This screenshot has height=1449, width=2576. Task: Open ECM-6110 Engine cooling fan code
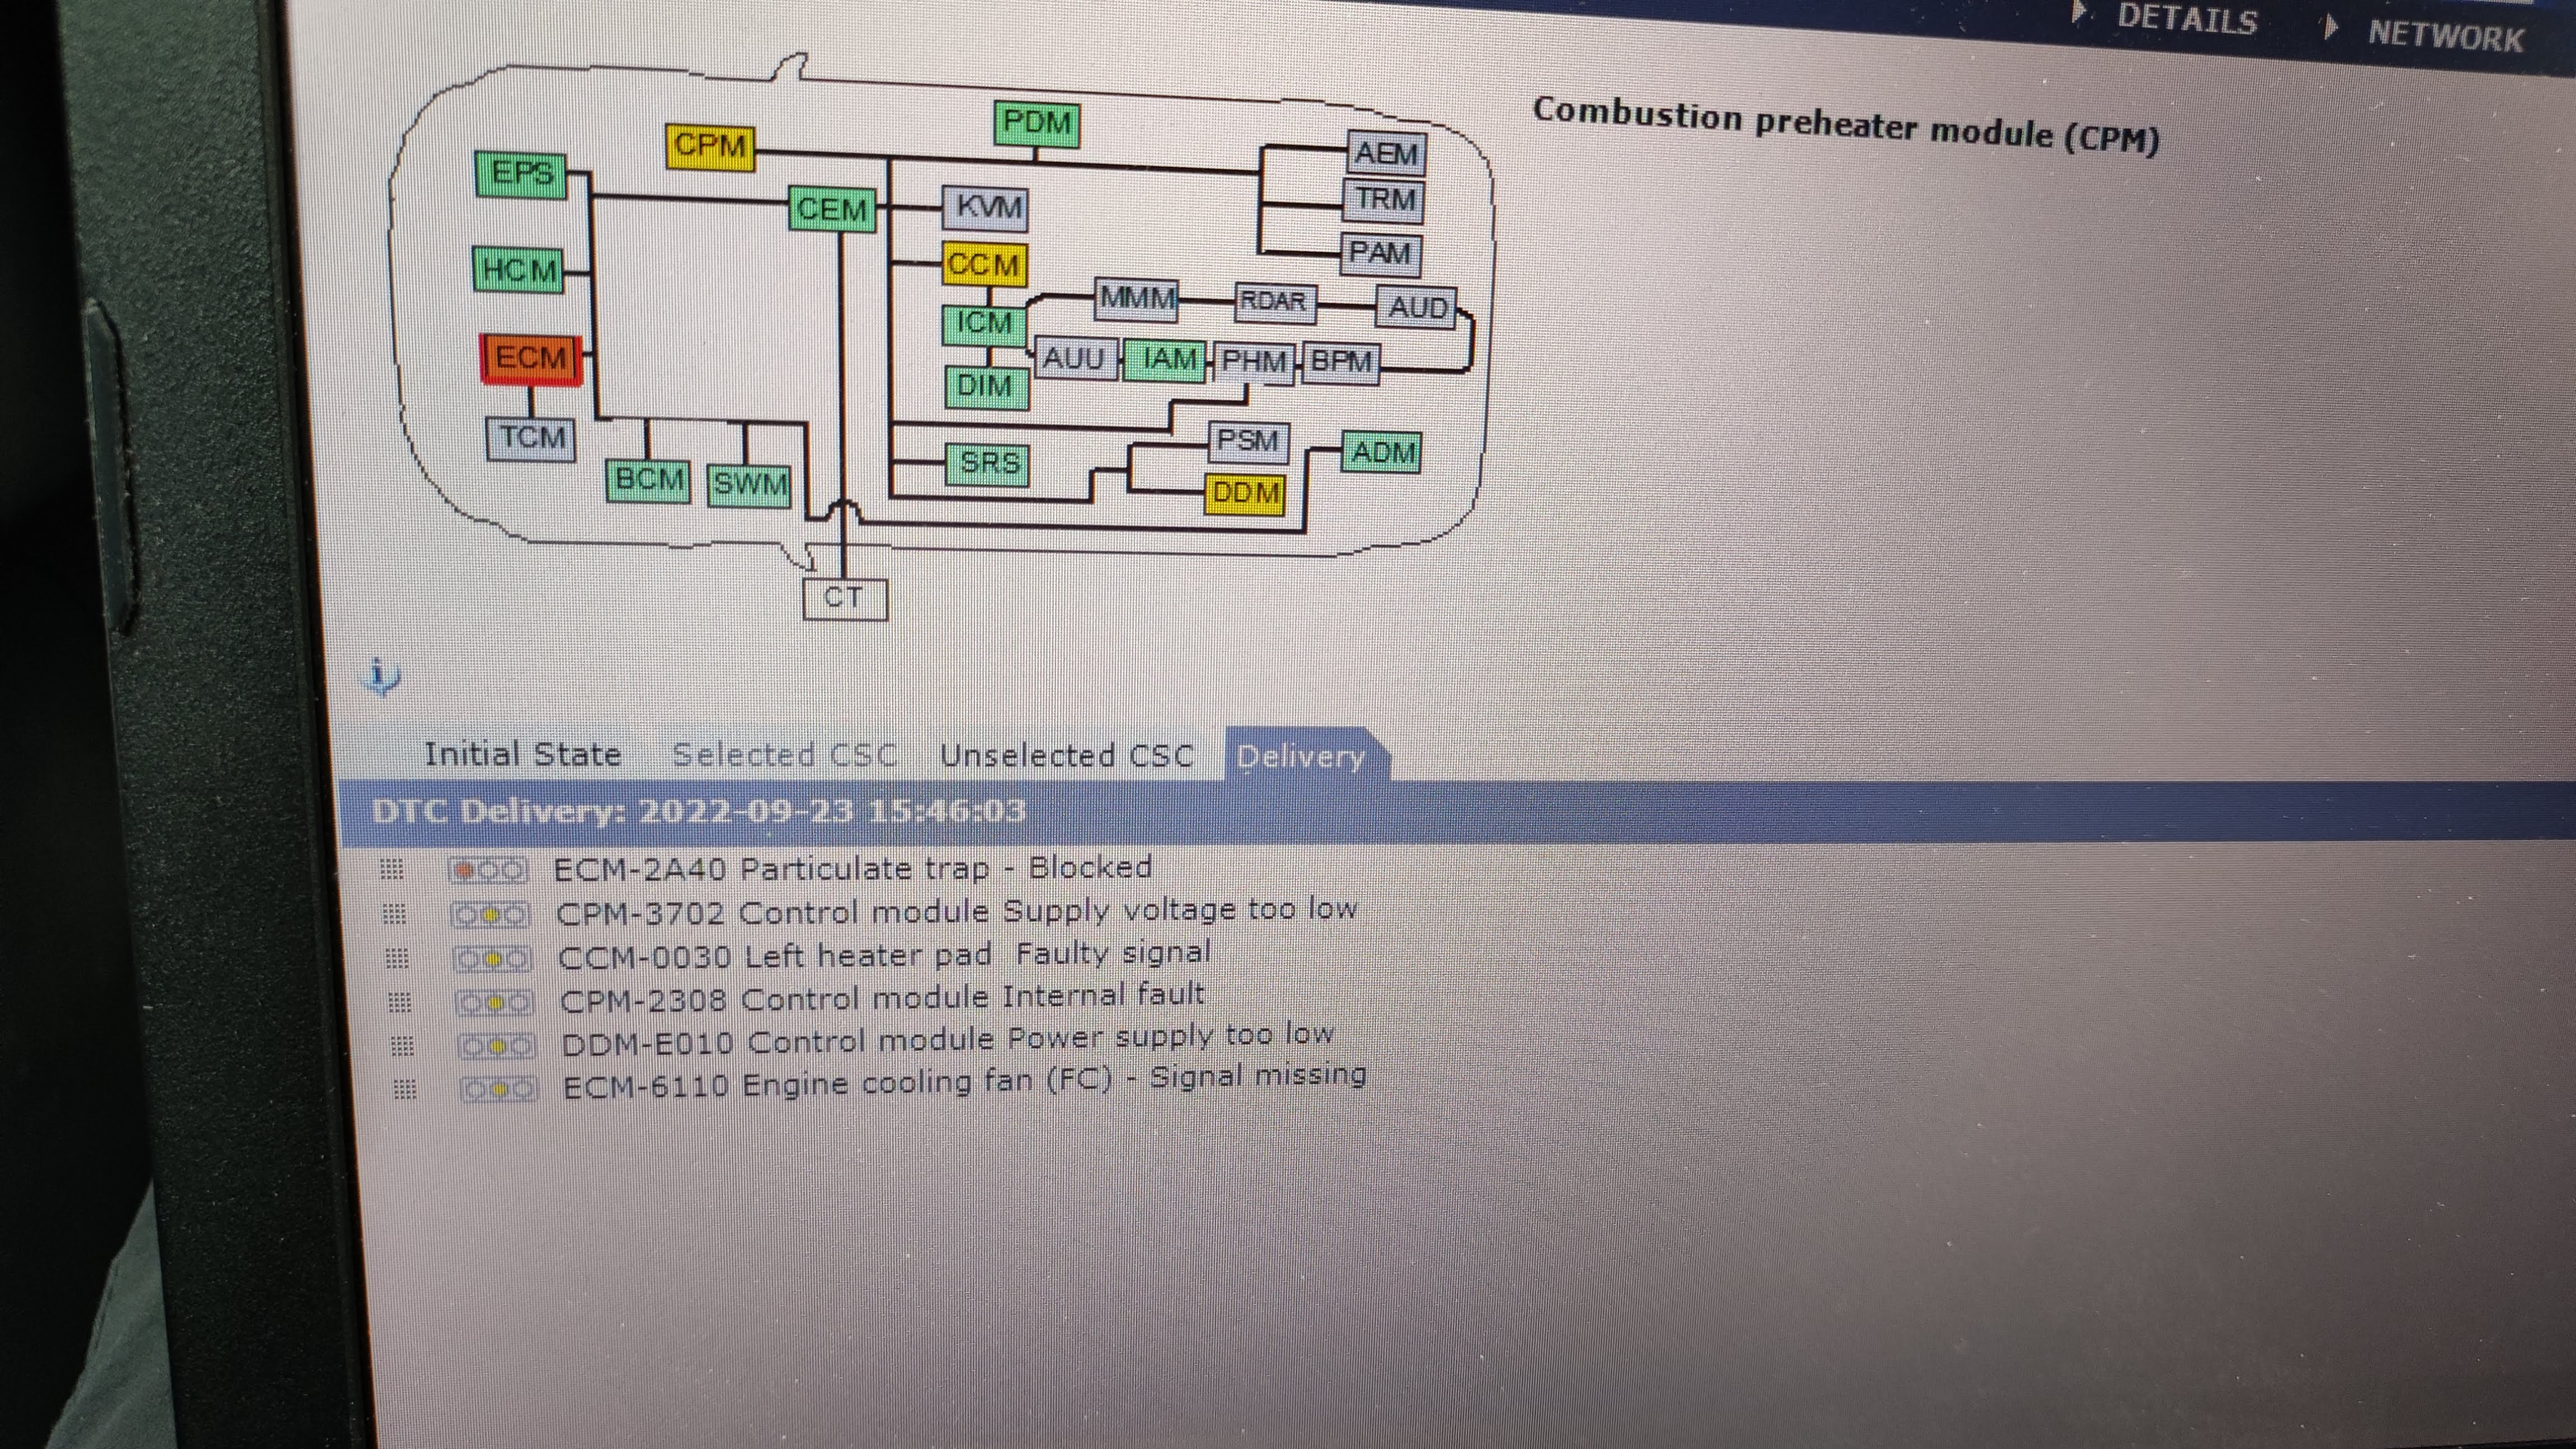coord(965,1081)
